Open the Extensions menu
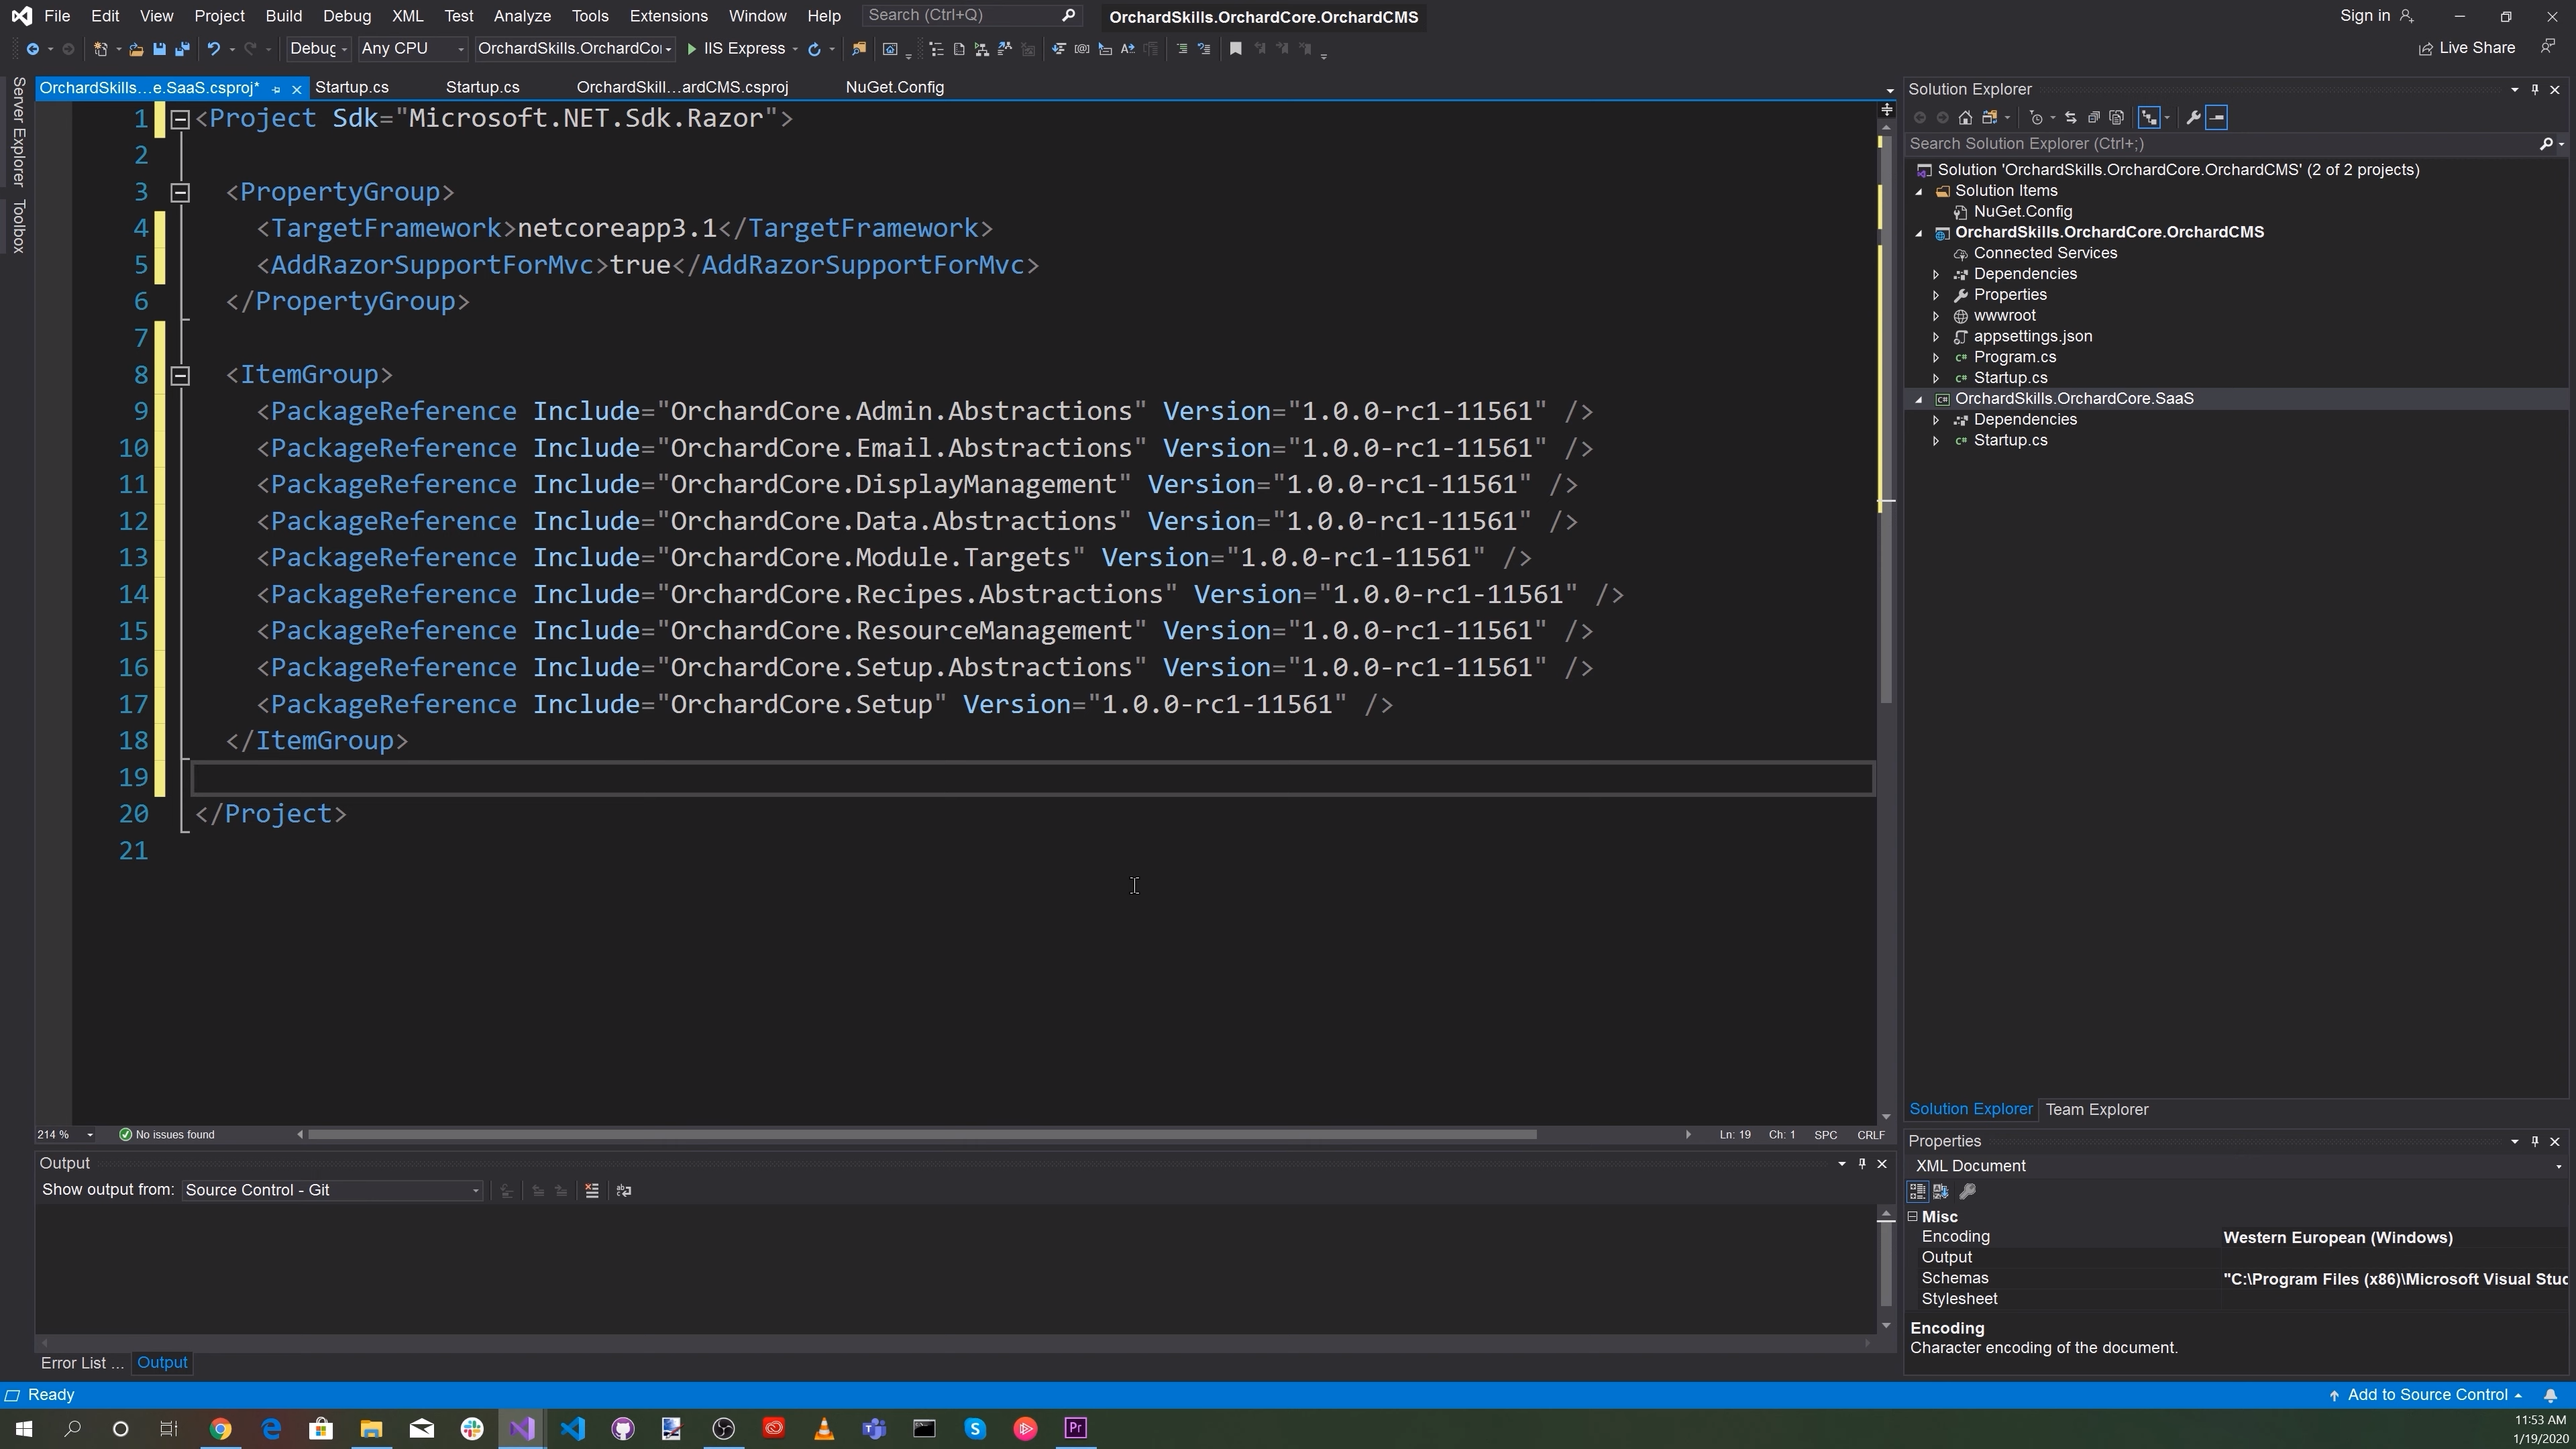The width and height of the screenshot is (2576, 1449). click(668, 16)
